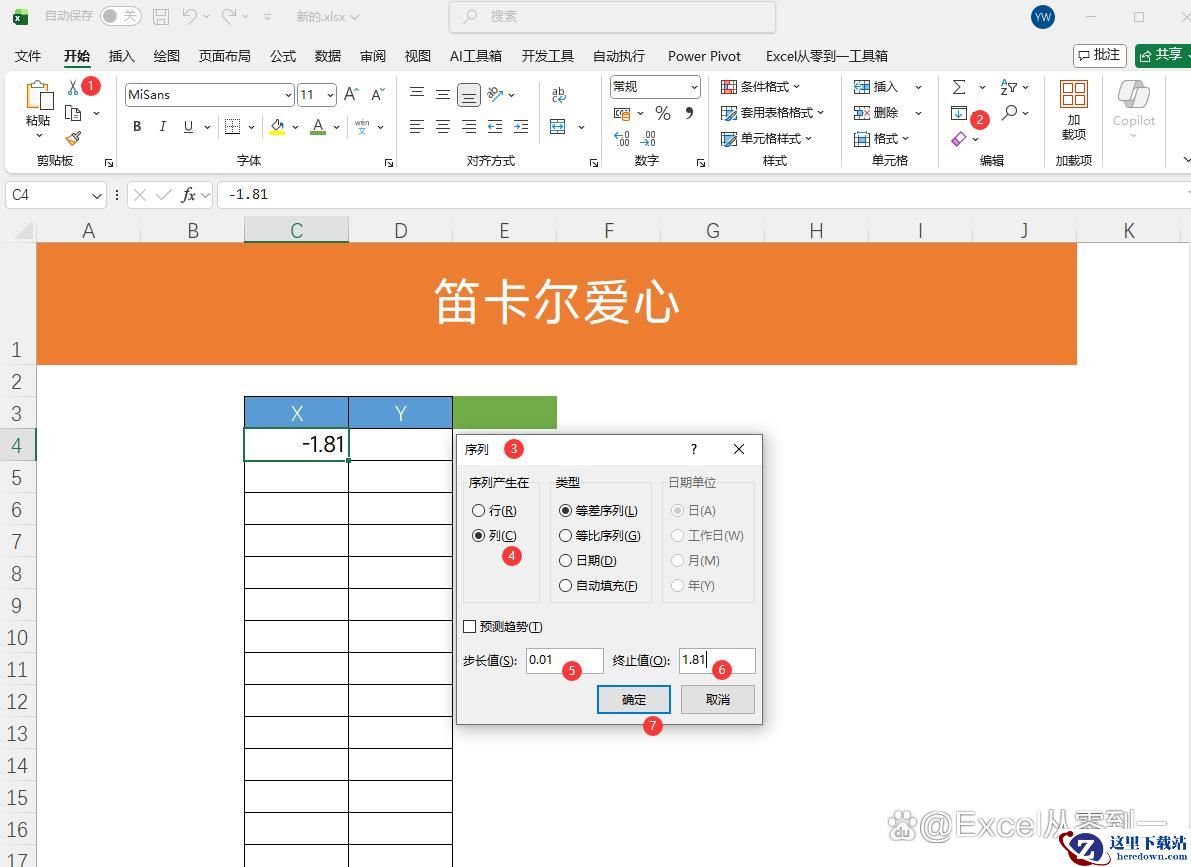Screen dimensions: 1191x867
Task: Click the Underline icon
Action: coord(188,127)
